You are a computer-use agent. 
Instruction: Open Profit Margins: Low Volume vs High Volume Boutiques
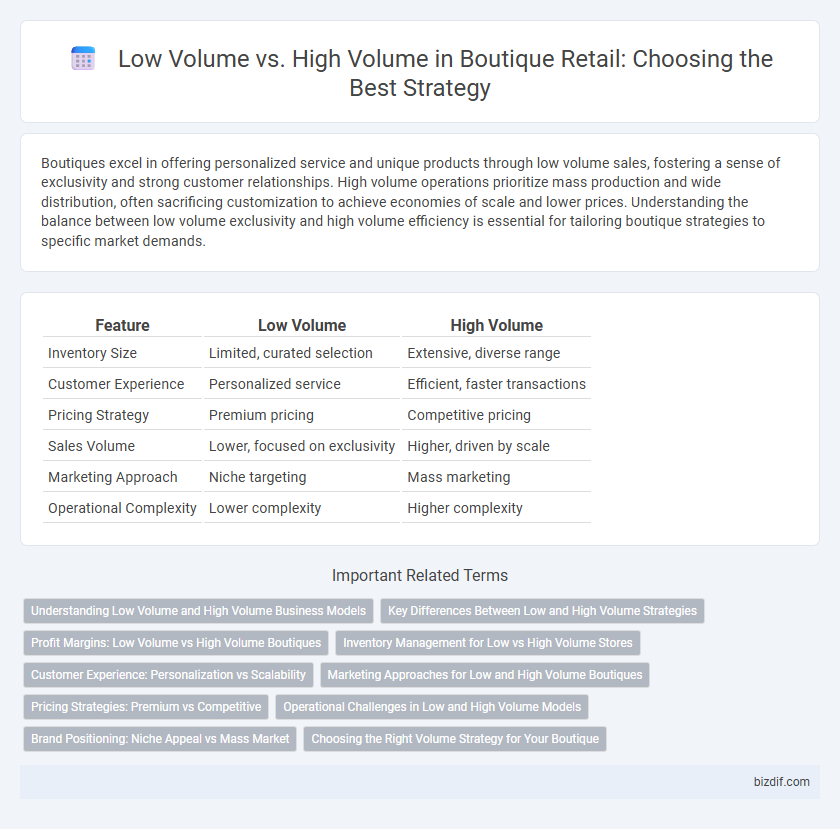(176, 643)
